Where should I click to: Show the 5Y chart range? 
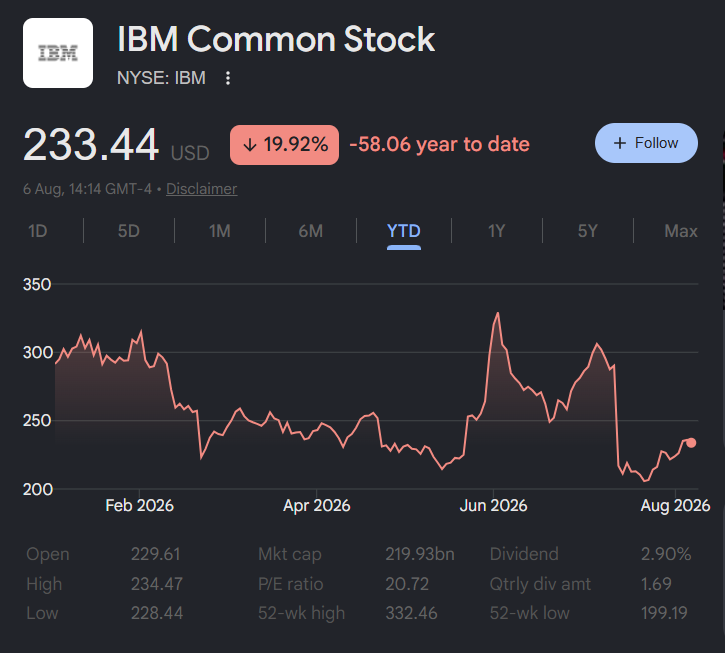point(588,231)
